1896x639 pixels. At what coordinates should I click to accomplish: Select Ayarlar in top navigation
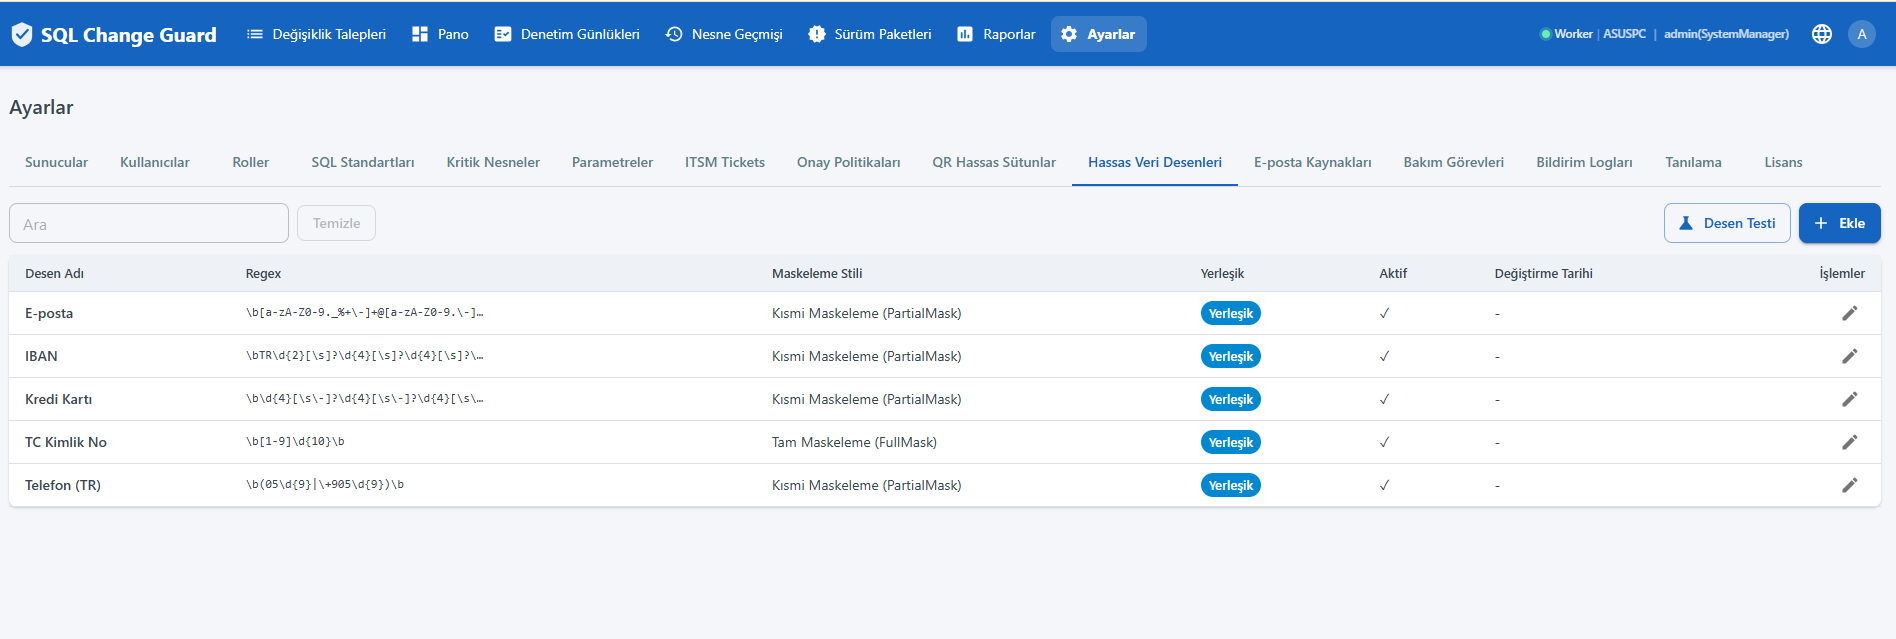pos(1098,34)
